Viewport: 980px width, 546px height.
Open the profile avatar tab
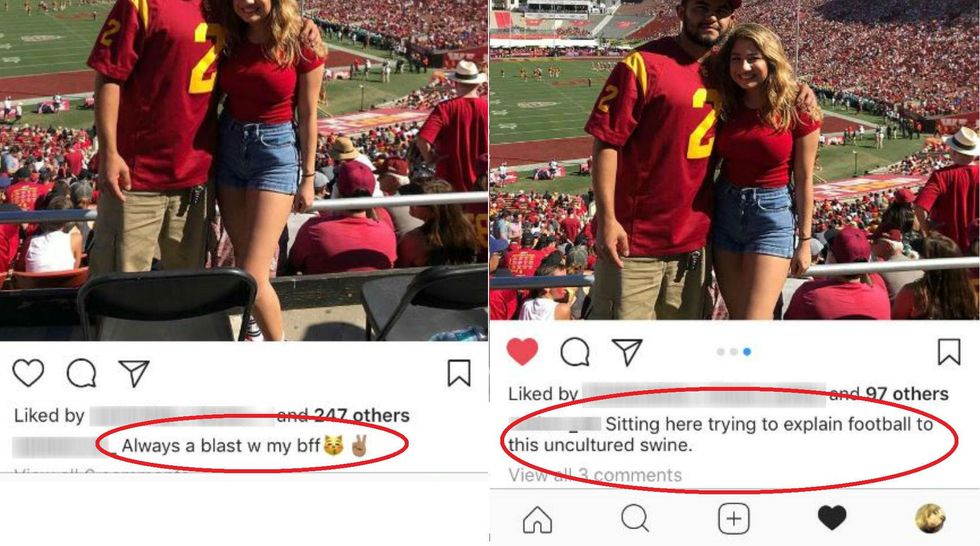930,519
